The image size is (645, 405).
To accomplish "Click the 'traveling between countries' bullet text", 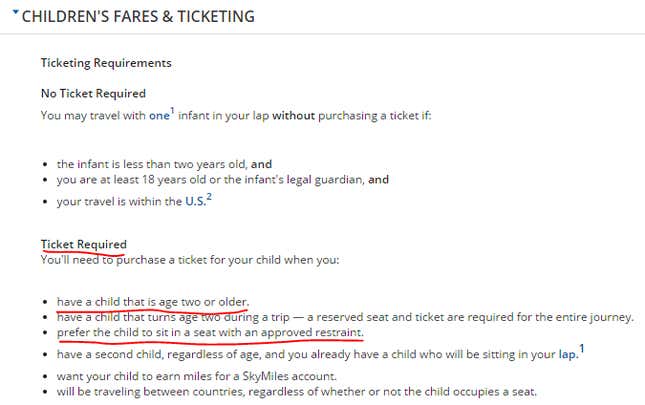I will point(297,391).
